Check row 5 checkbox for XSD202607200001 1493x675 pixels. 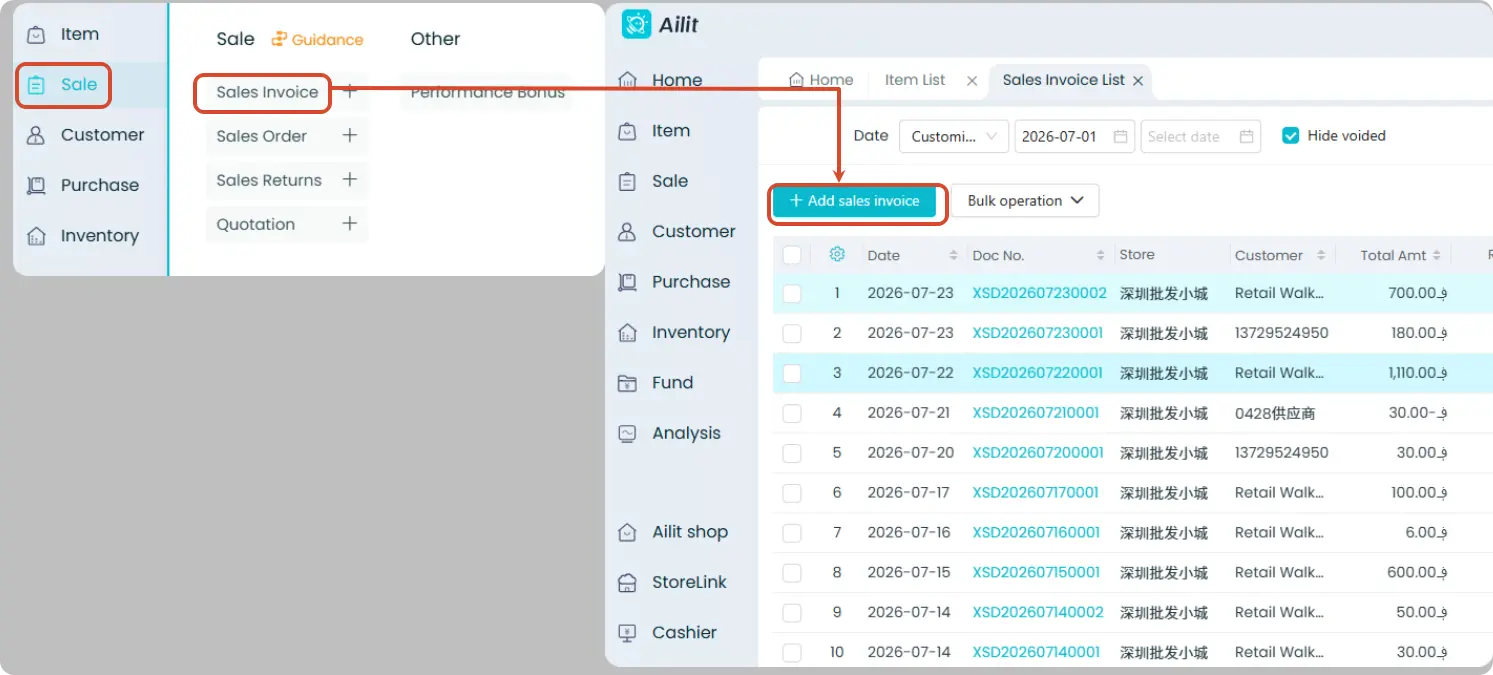click(x=792, y=453)
